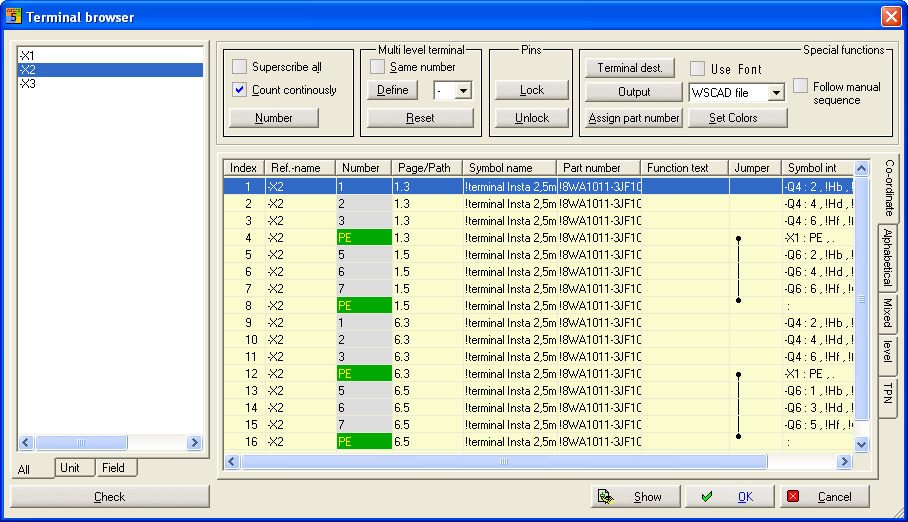Lock the pins

pyautogui.click(x=532, y=90)
